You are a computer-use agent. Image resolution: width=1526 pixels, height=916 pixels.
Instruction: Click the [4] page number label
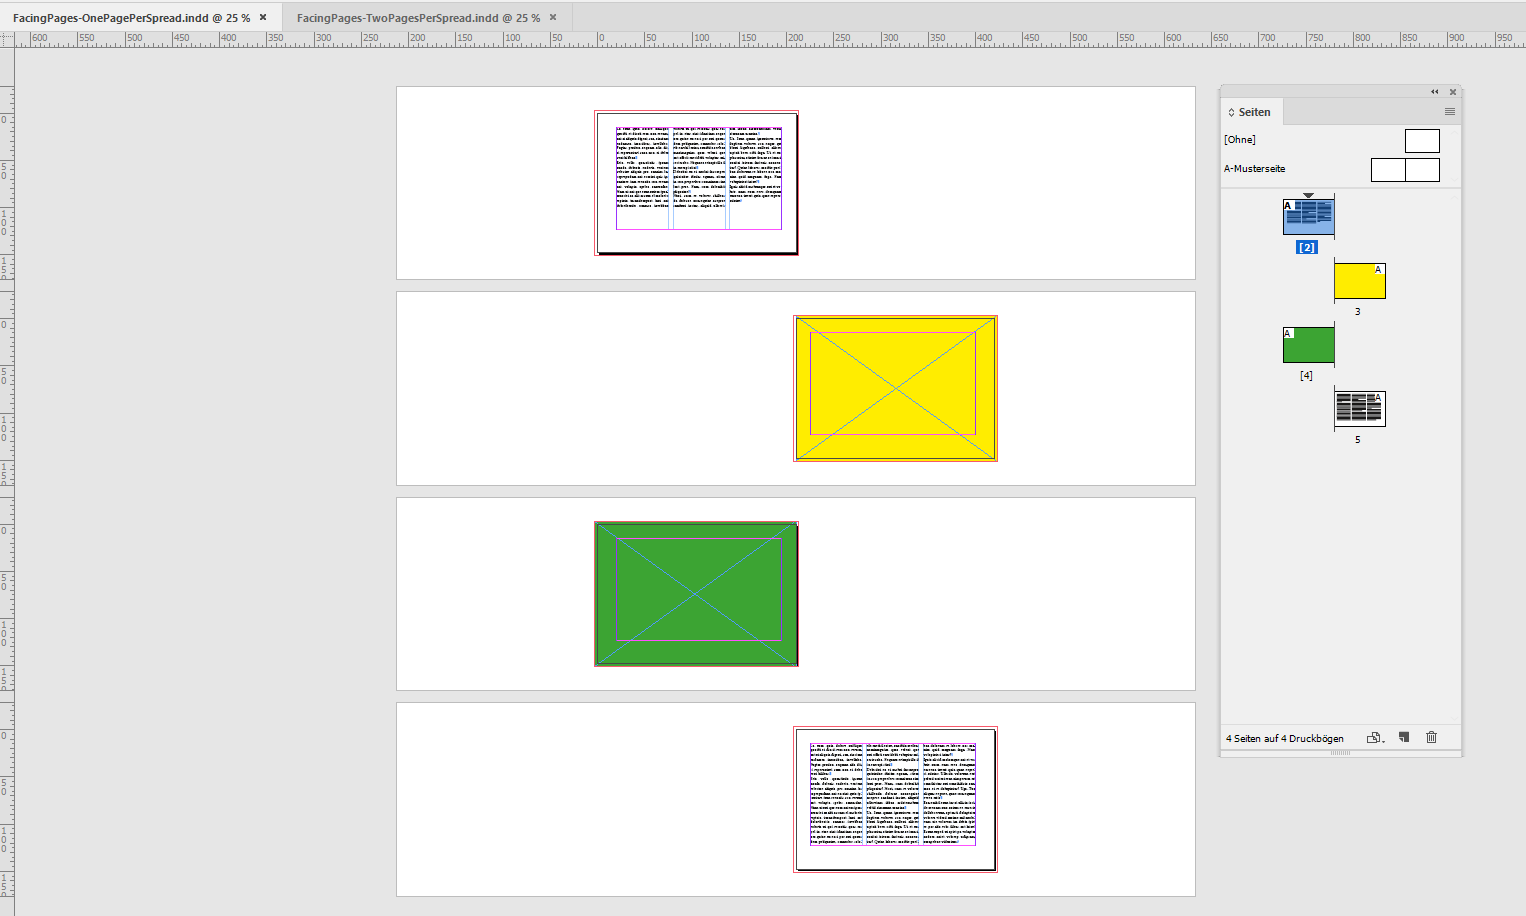click(x=1306, y=376)
